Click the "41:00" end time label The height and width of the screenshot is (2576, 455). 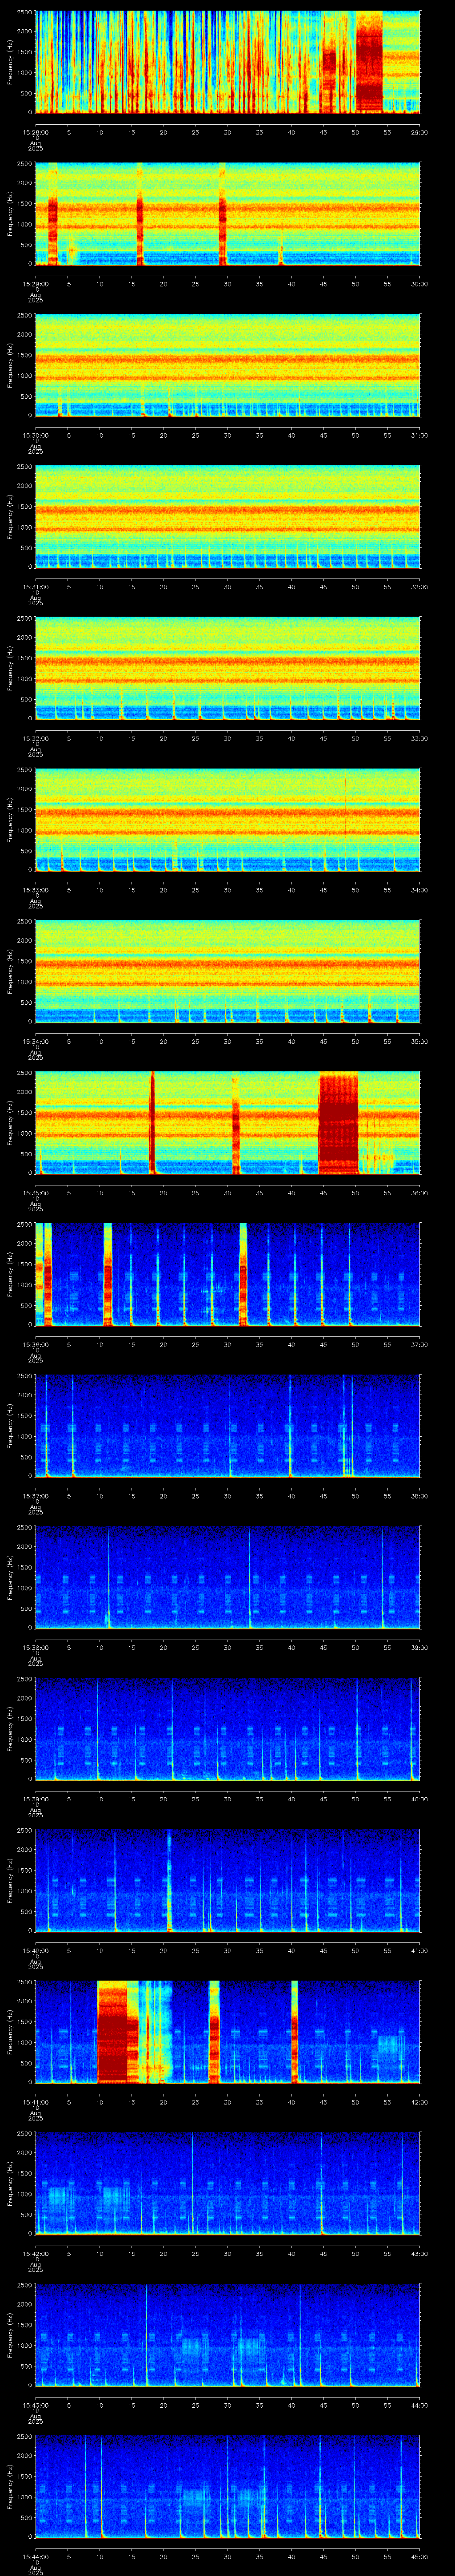click(x=420, y=1950)
